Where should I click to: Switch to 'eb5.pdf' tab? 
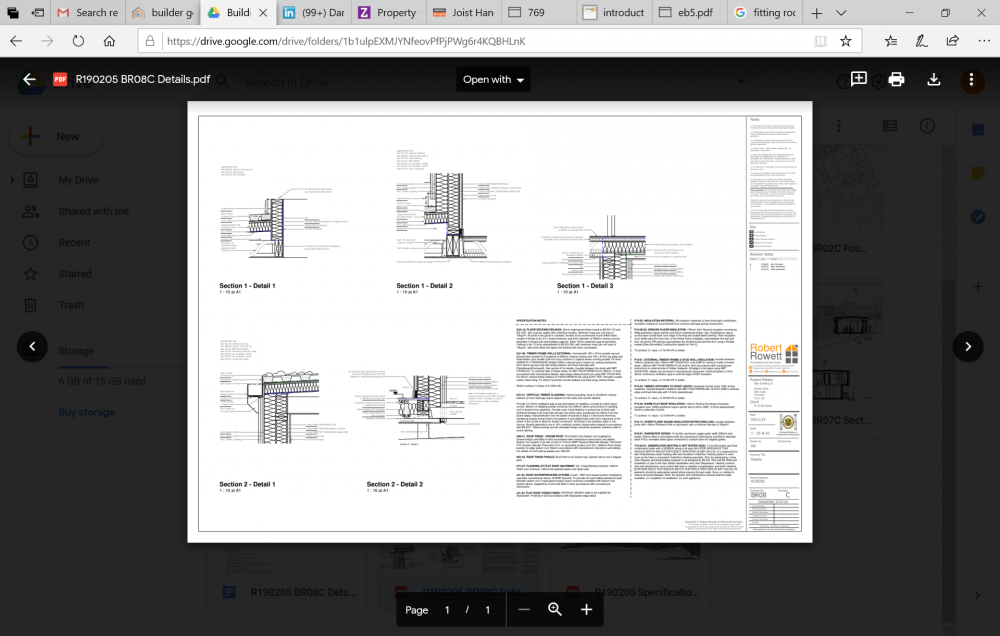pos(689,13)
